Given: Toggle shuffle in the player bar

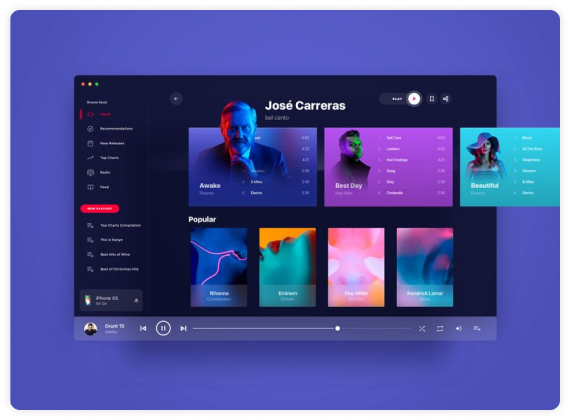Looking at the screenshot, I should [x=422, y=329].
